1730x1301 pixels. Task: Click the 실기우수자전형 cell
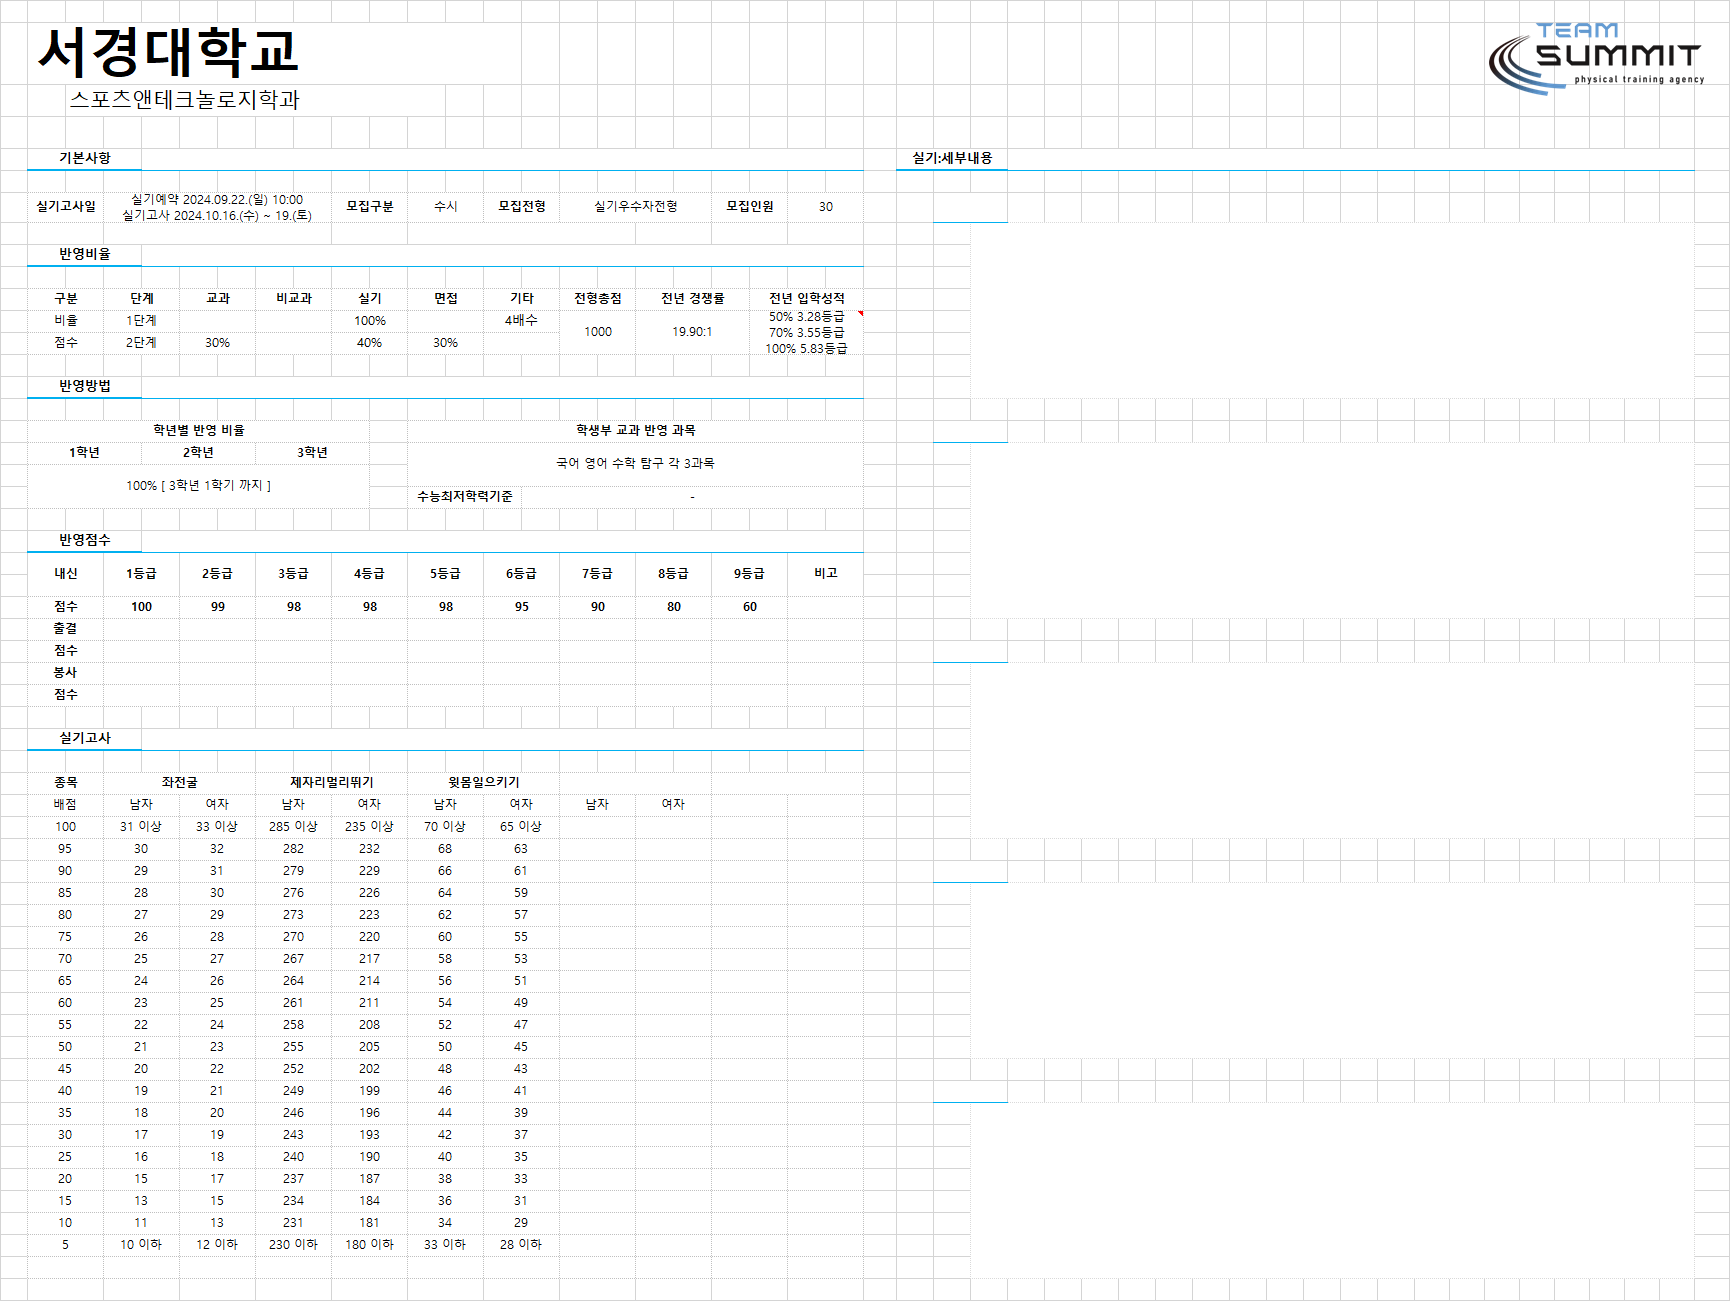click(636, 206)
